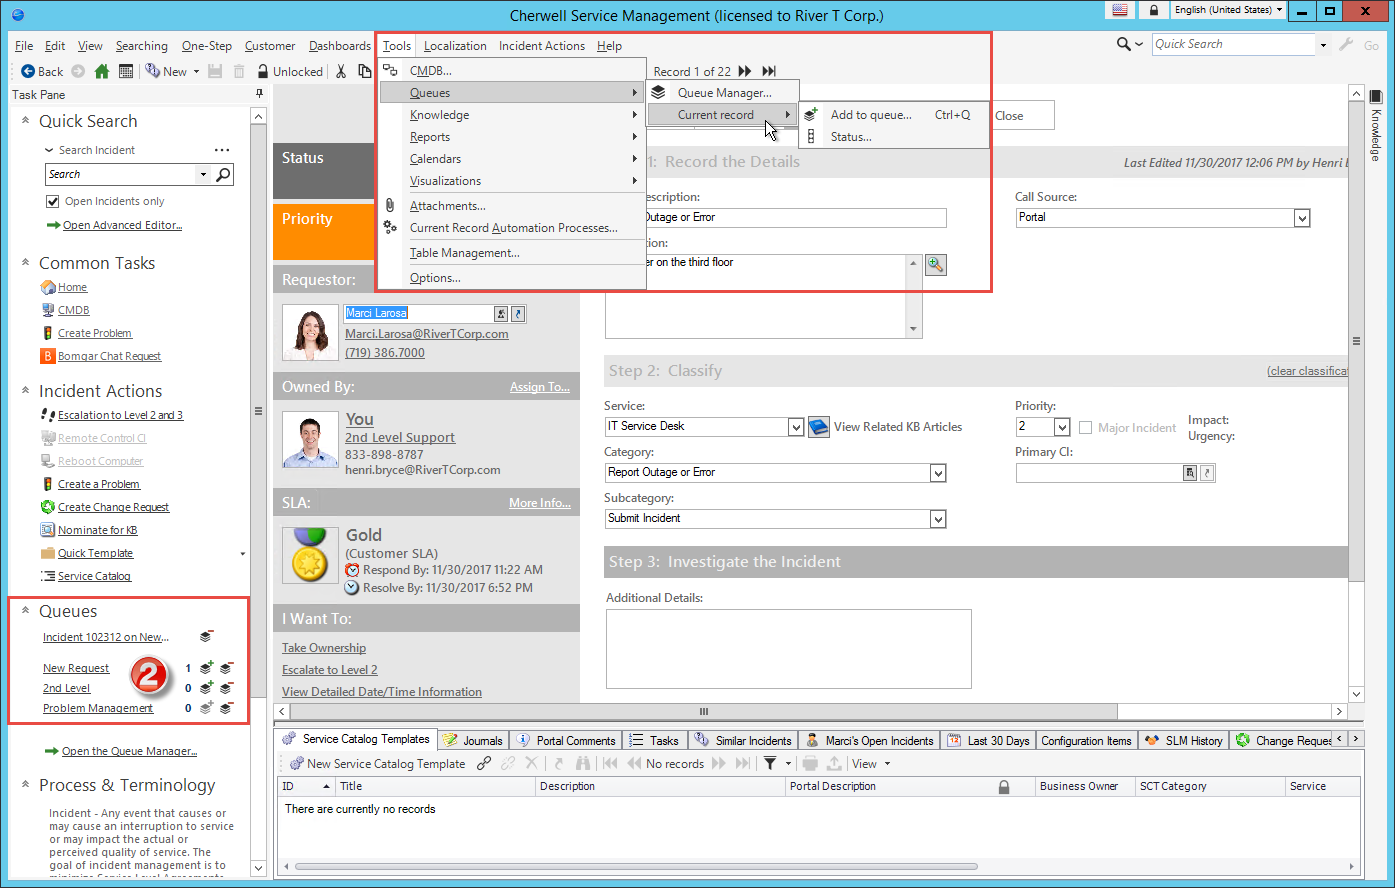This screenshot has height=888, width=1395.
Task: Open the View dropdown in bottom toolbar
Action: (871, 763)
